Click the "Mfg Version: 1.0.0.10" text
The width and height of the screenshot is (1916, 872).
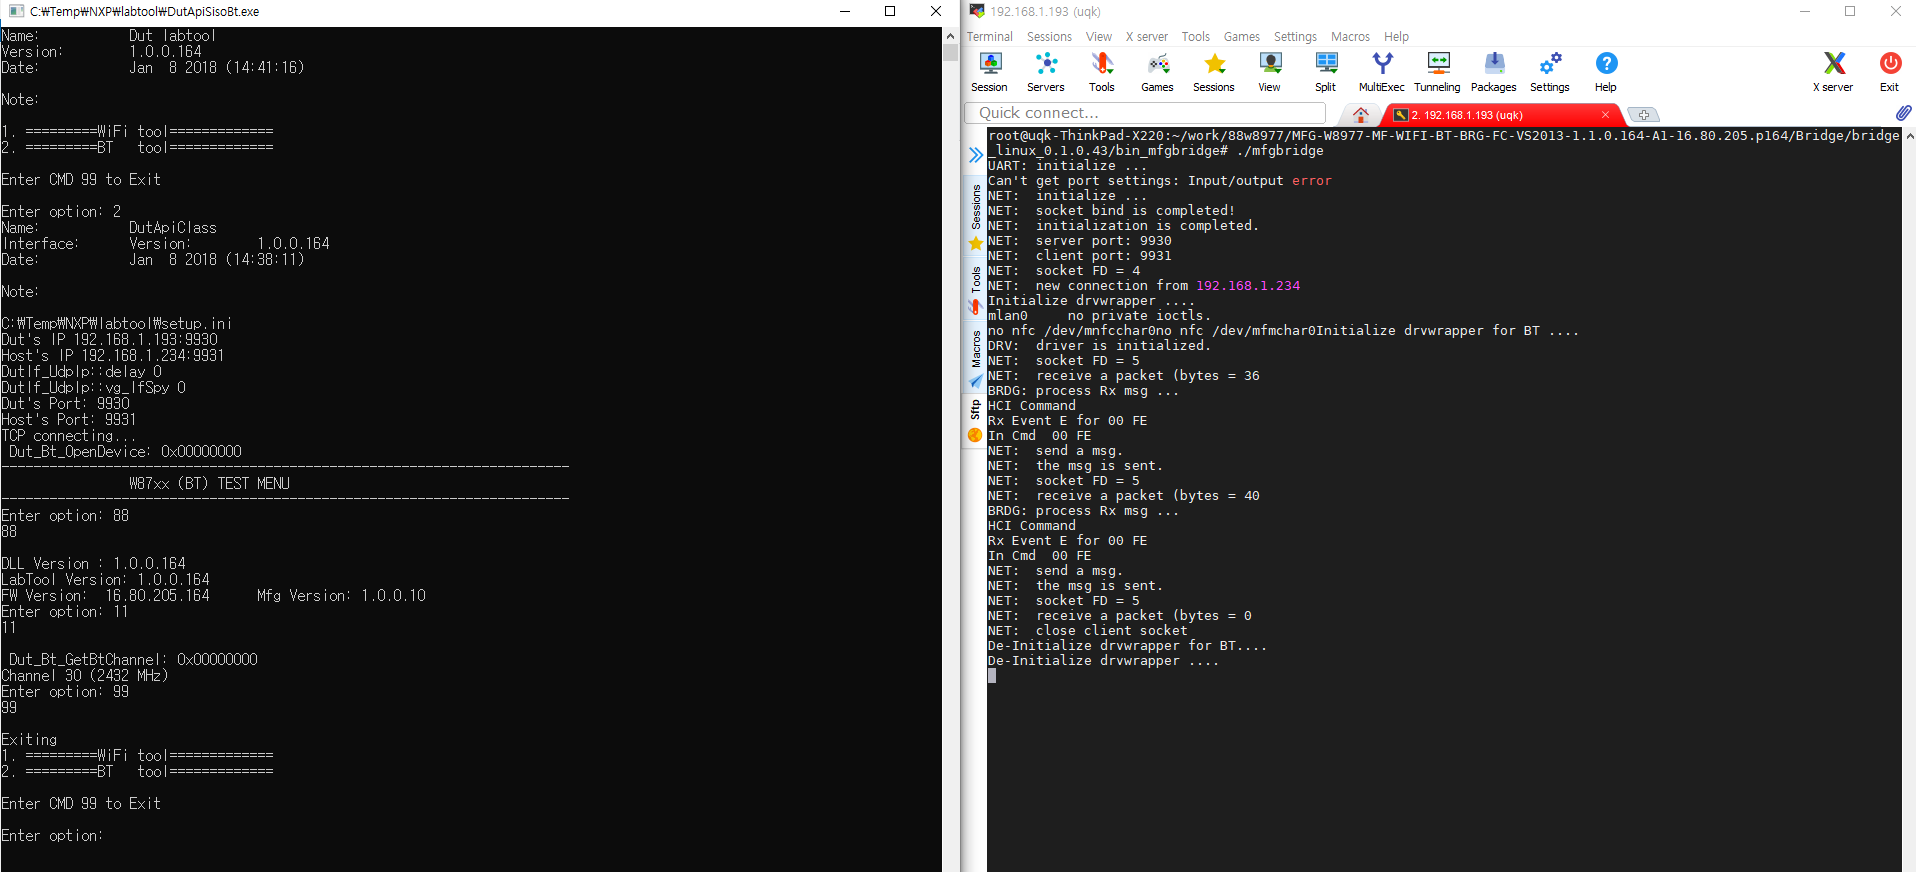point(341,596)
